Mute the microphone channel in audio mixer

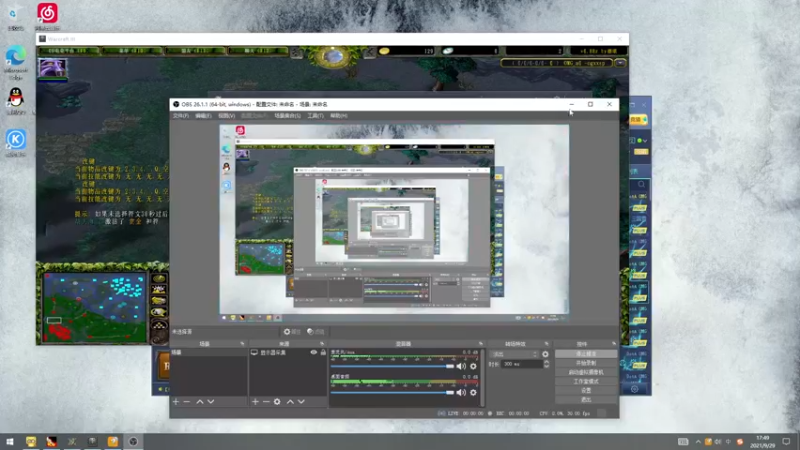[x=461, y=366]
